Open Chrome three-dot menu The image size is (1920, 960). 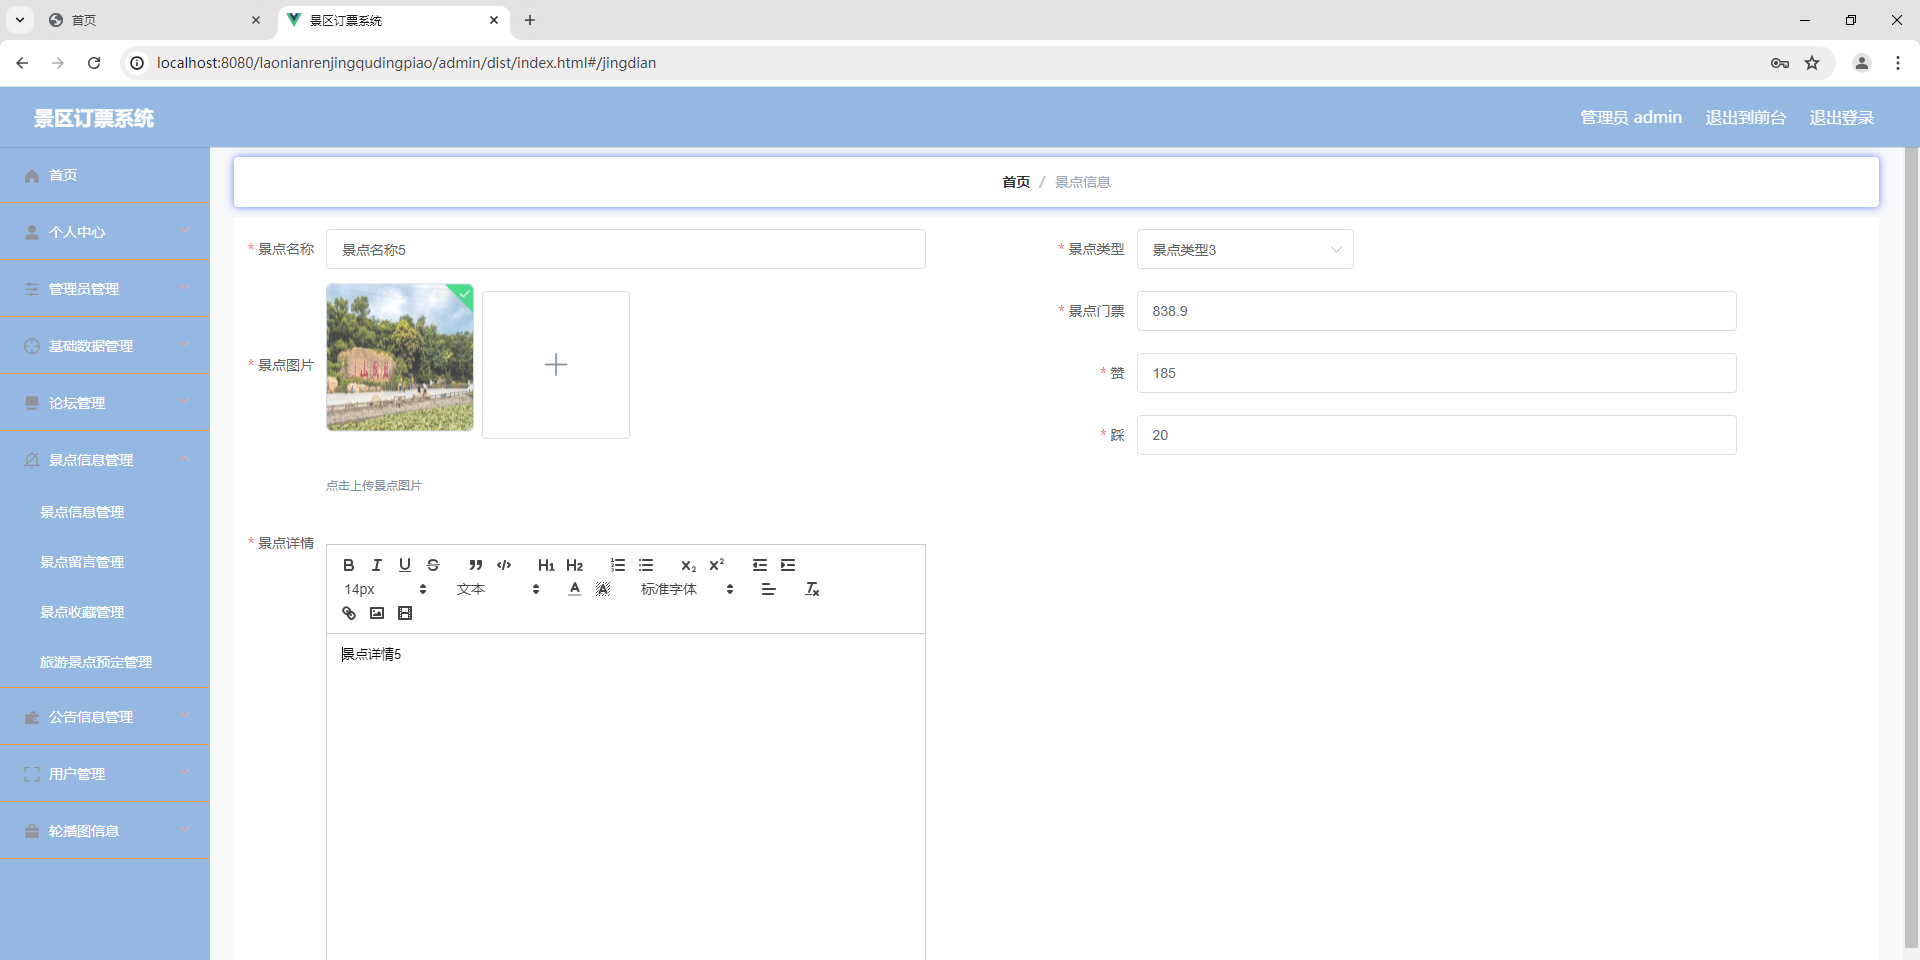pyautogui.click(x=1898, y=63)
